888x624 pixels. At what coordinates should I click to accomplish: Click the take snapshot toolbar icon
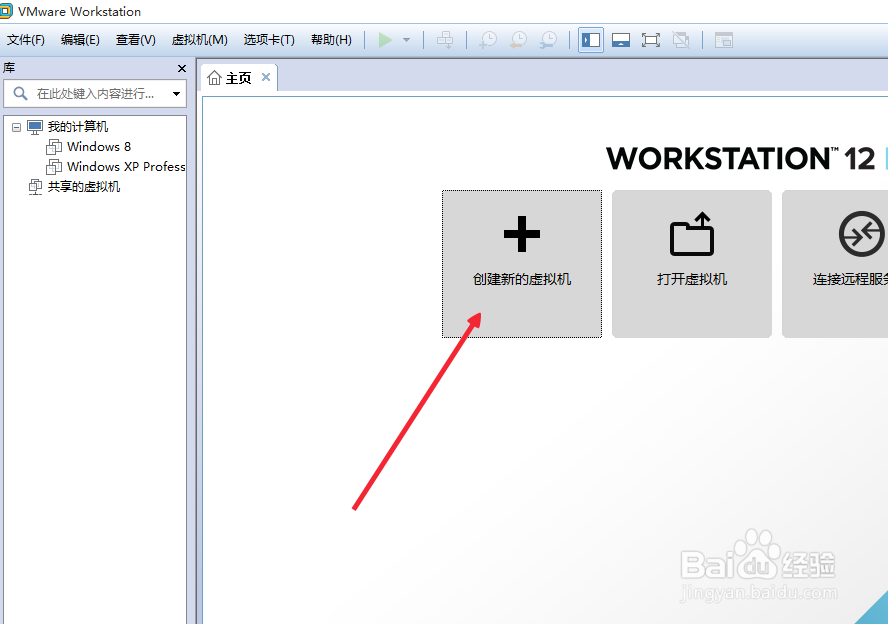click(x=488, y=40)
